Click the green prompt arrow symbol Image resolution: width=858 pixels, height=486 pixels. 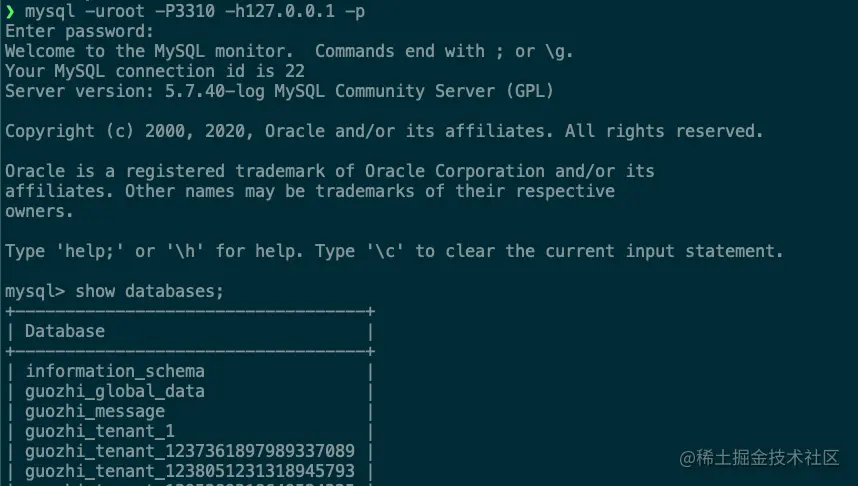click(x=10, y=11)
